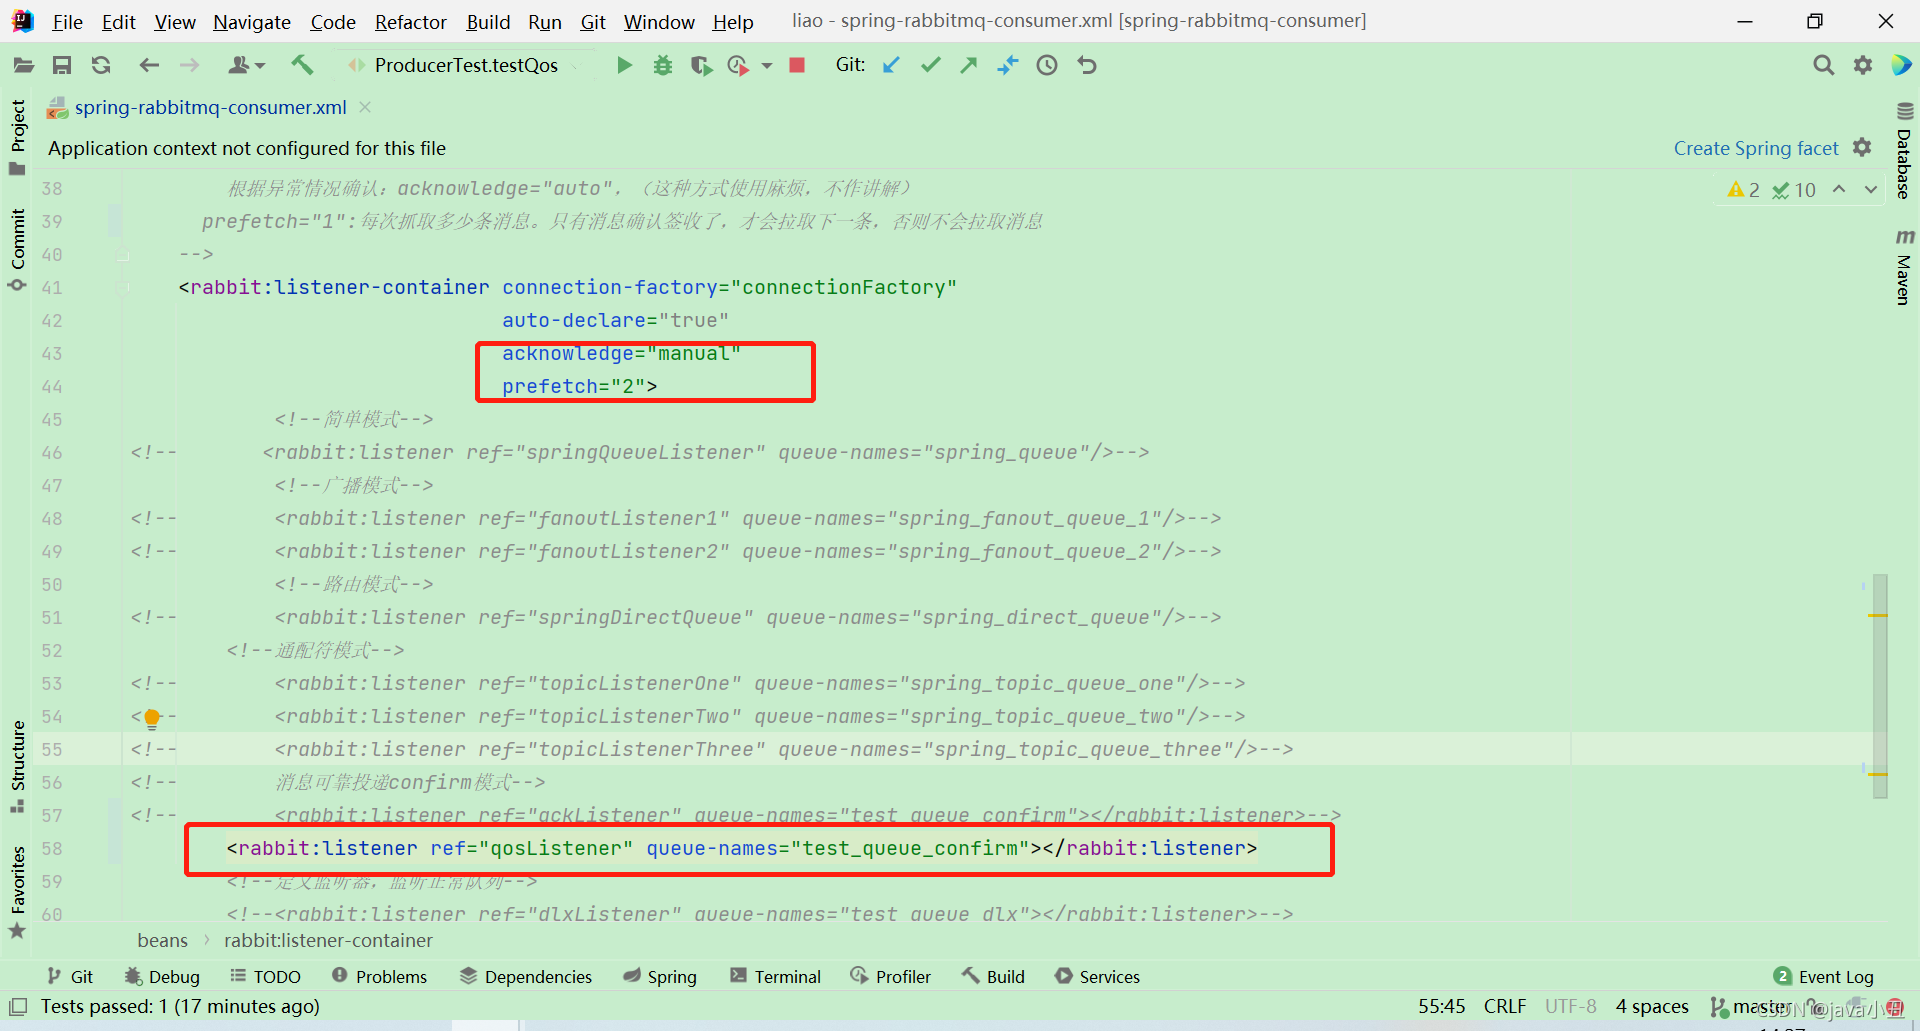Open the Commit tool window
The width and height of the screenshot is (1920, 1031).
click(17, 250)
